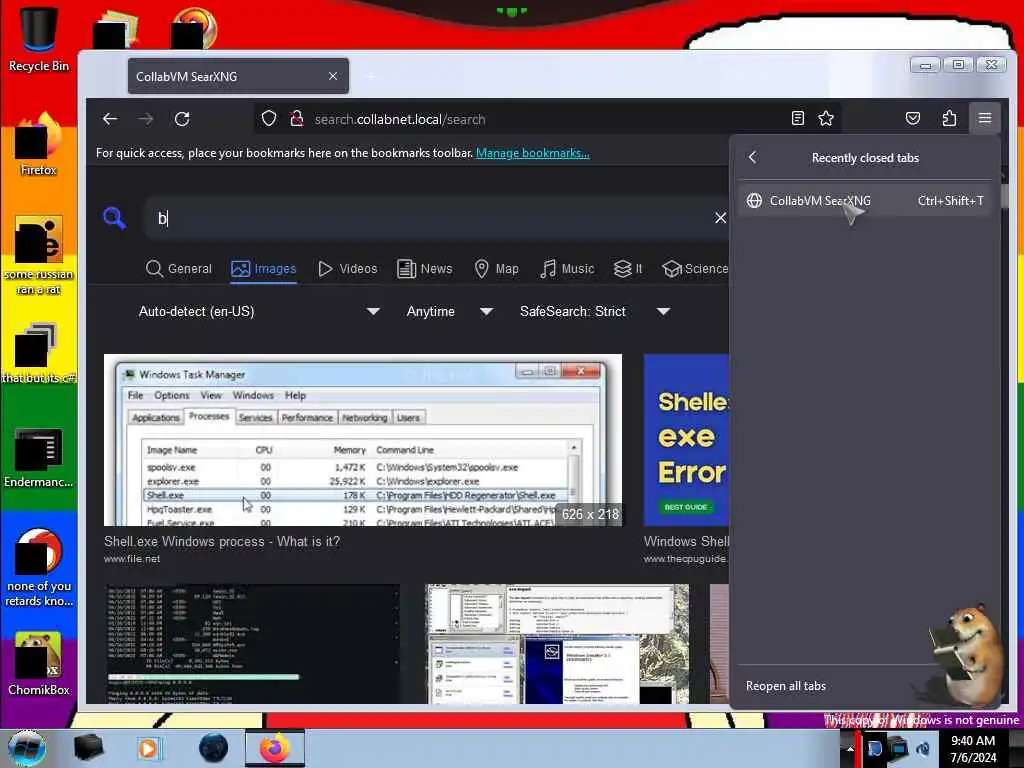The width and height of the screenshot is (1024, 768).
Task: Bookmark this page with the star icon
Action: [826, 118]
